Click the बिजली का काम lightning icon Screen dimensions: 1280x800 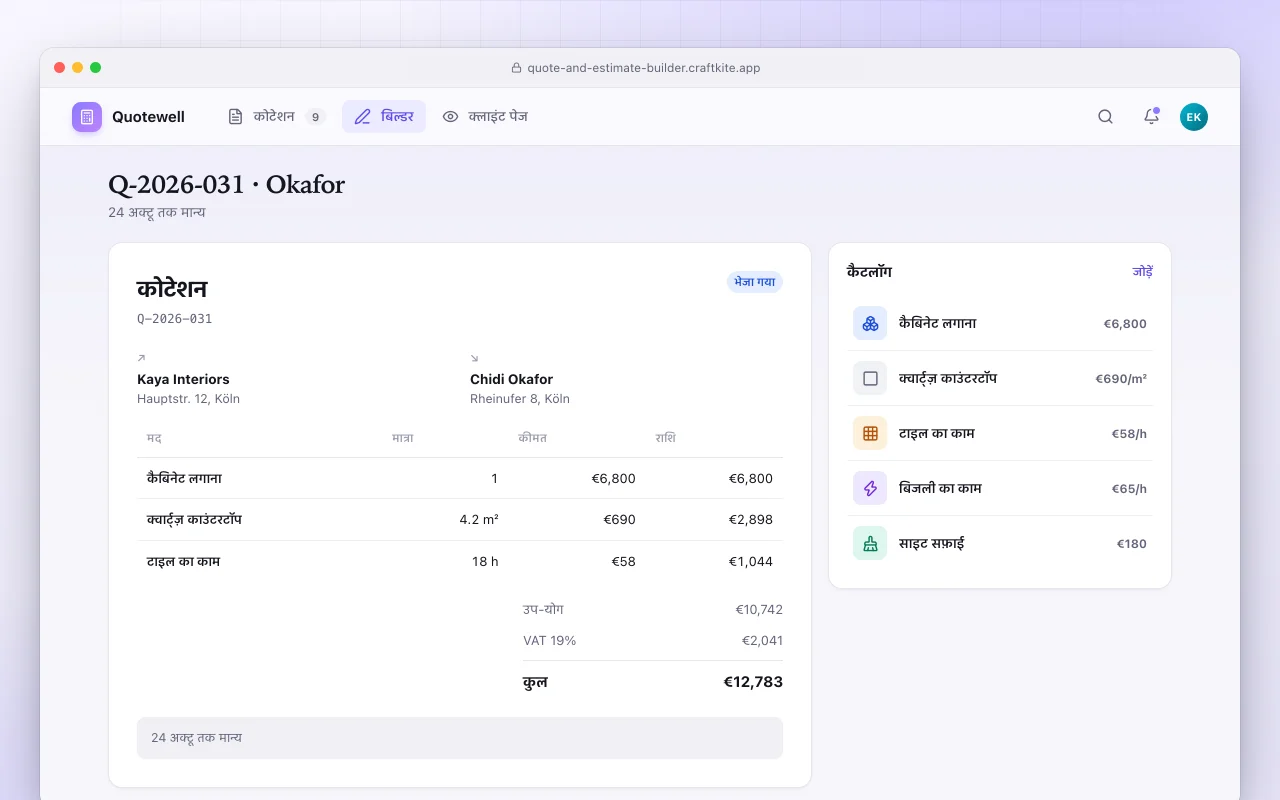click(870, 489)
